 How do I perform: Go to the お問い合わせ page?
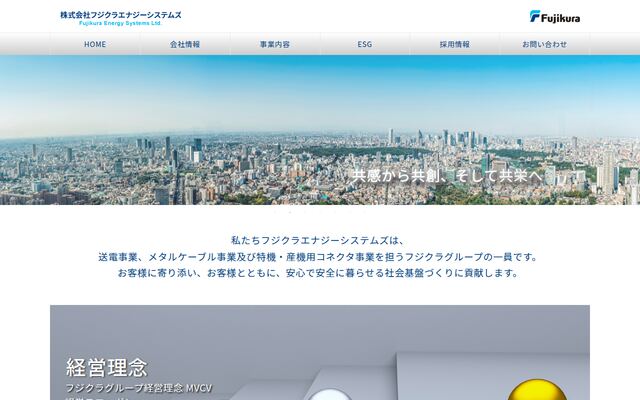pyautogui.click(x=545, y=44)
